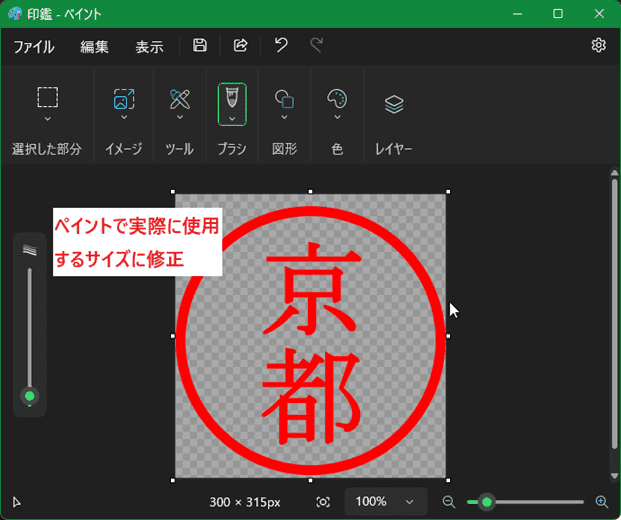The height and width of the screenshot is (520, 621).
Task: Click the brush size slider handle
Action: [x=29, y=397]
